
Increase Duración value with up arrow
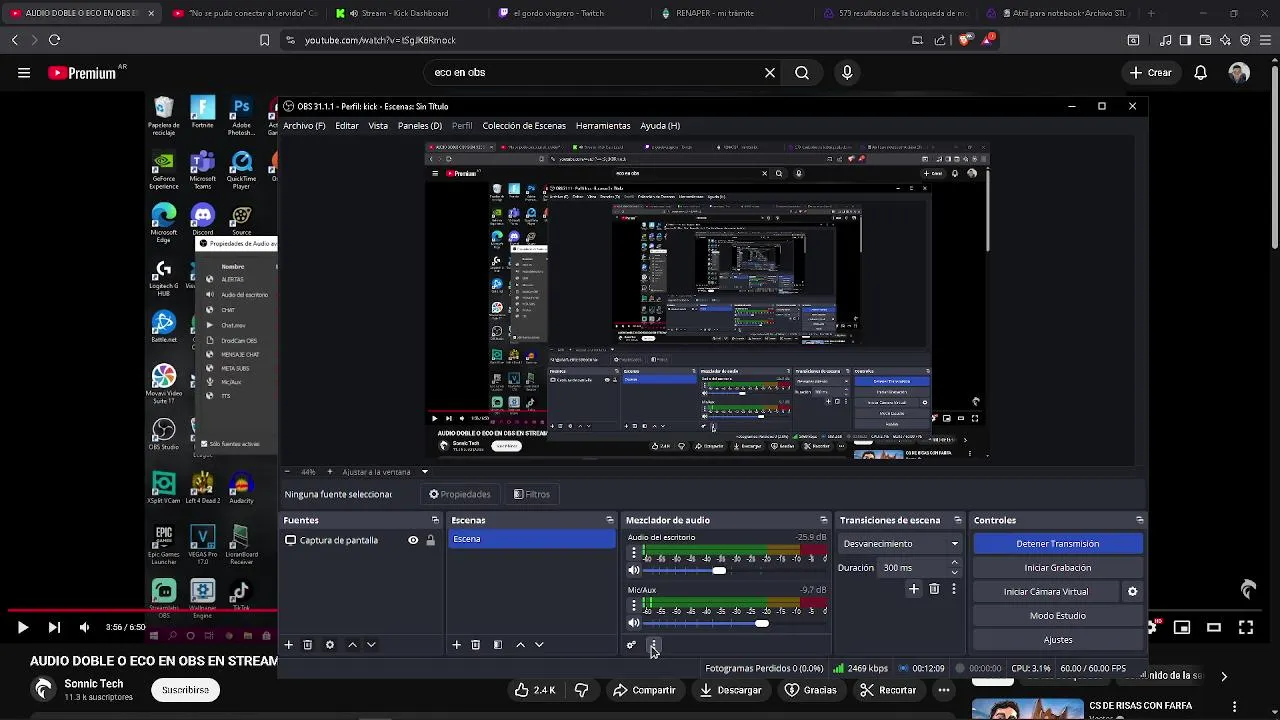point(954,563)
